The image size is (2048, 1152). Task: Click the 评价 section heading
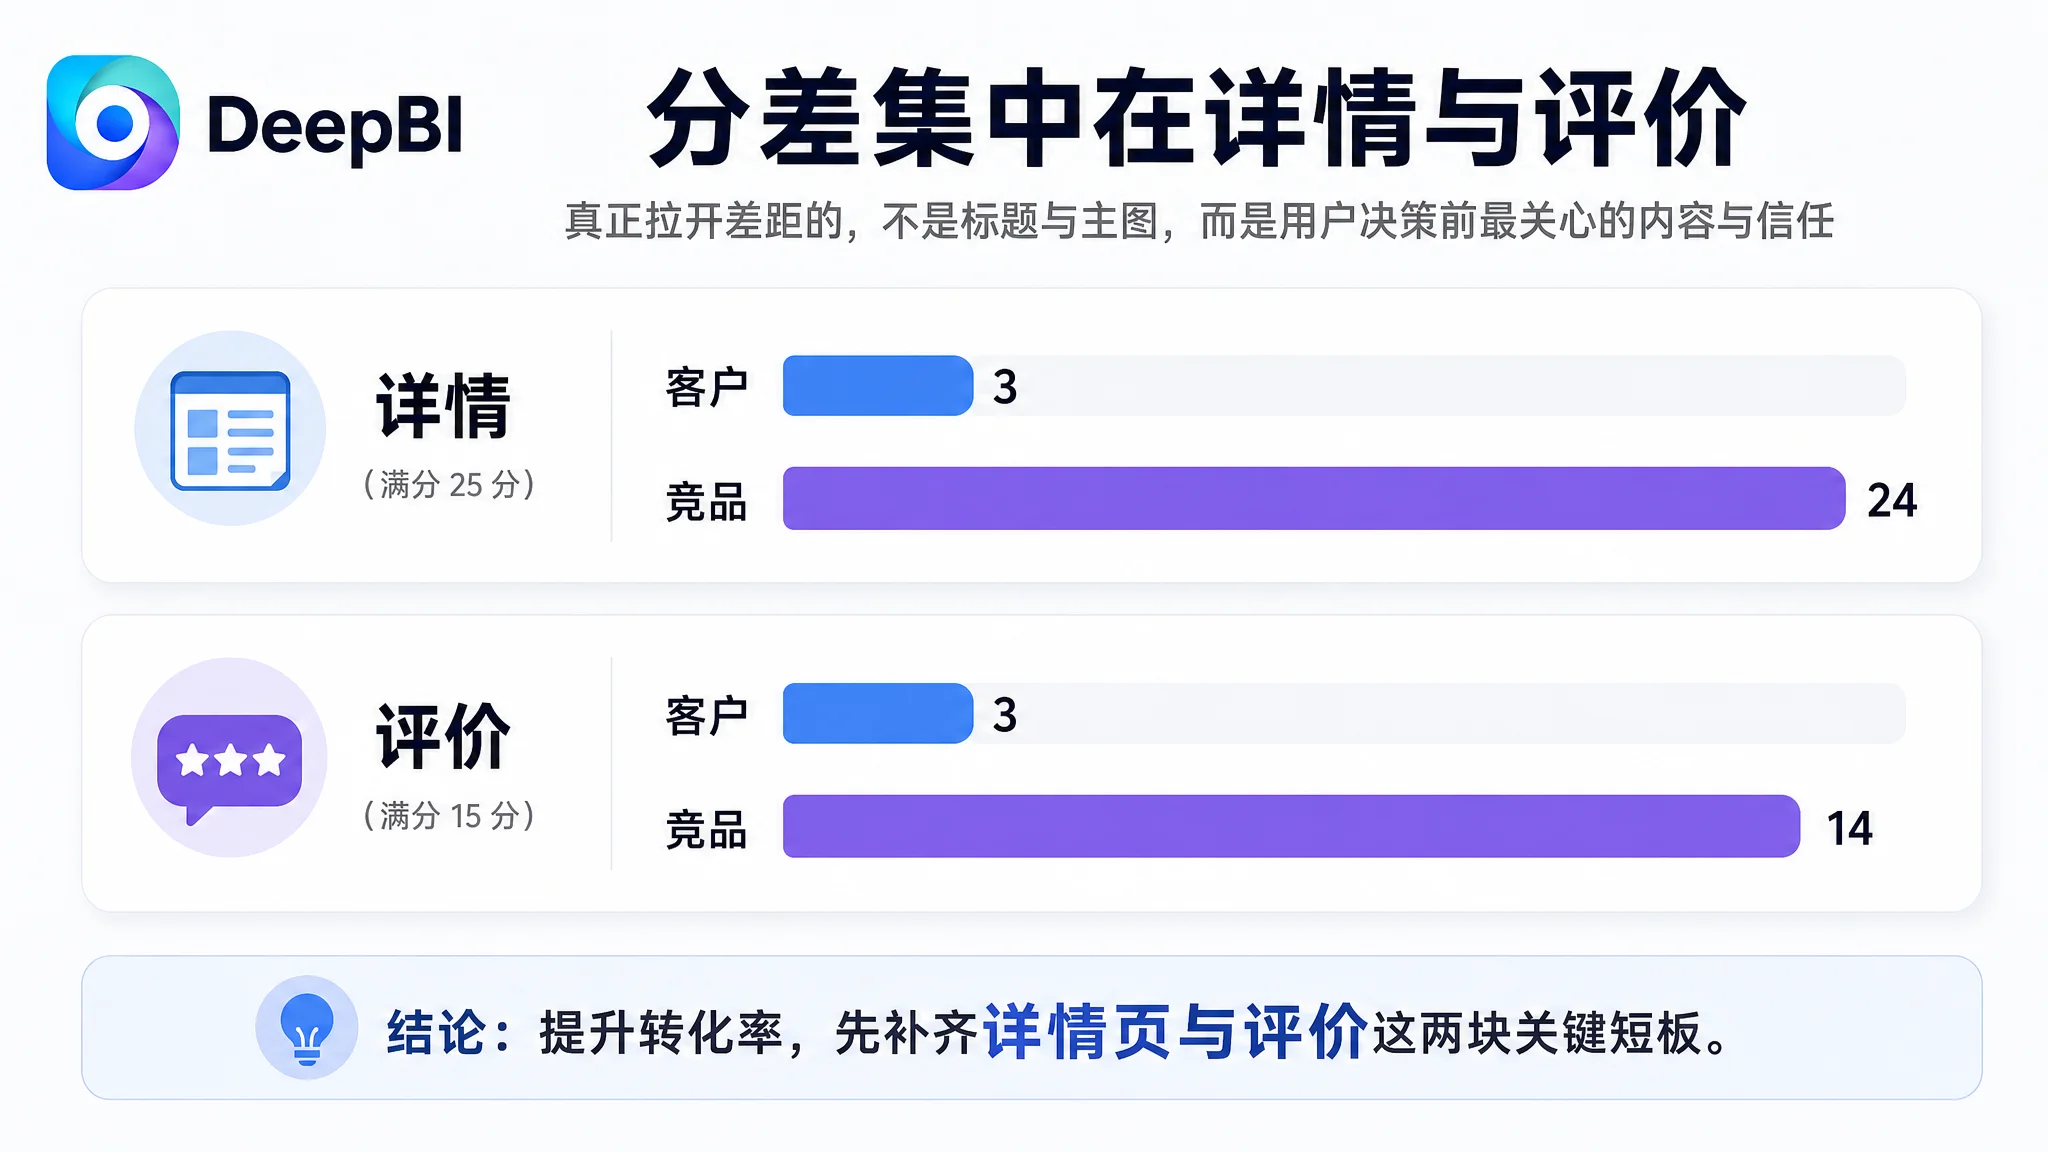[444, 735]
